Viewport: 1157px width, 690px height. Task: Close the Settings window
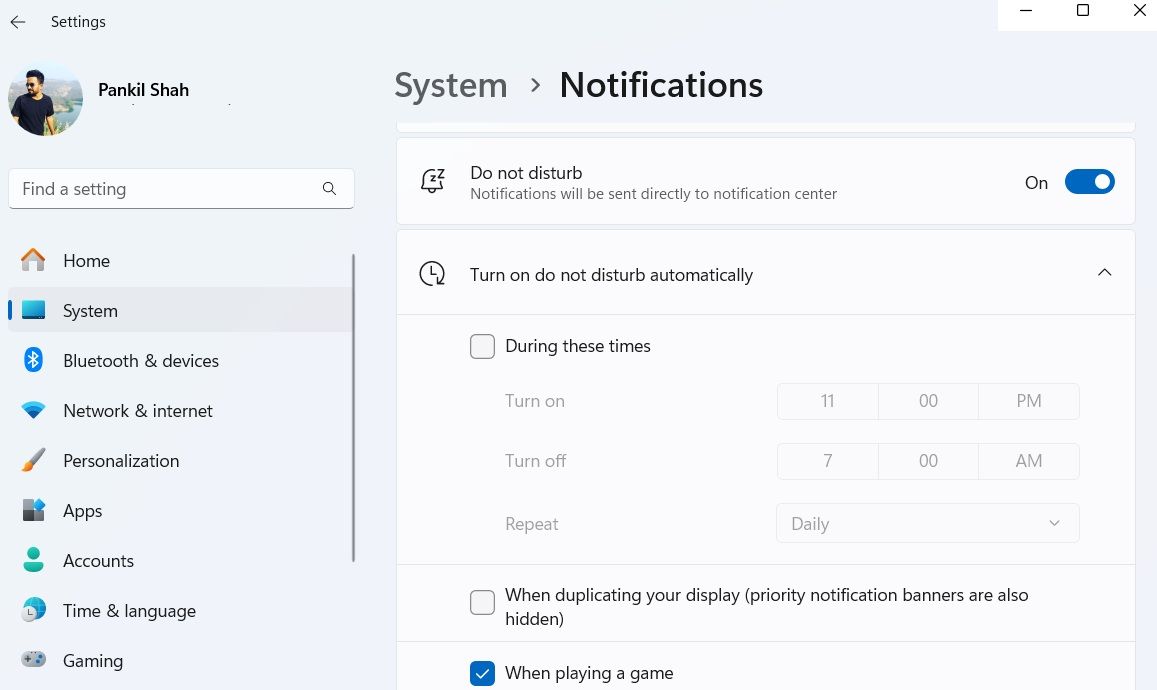click(x=1139, y=10)
